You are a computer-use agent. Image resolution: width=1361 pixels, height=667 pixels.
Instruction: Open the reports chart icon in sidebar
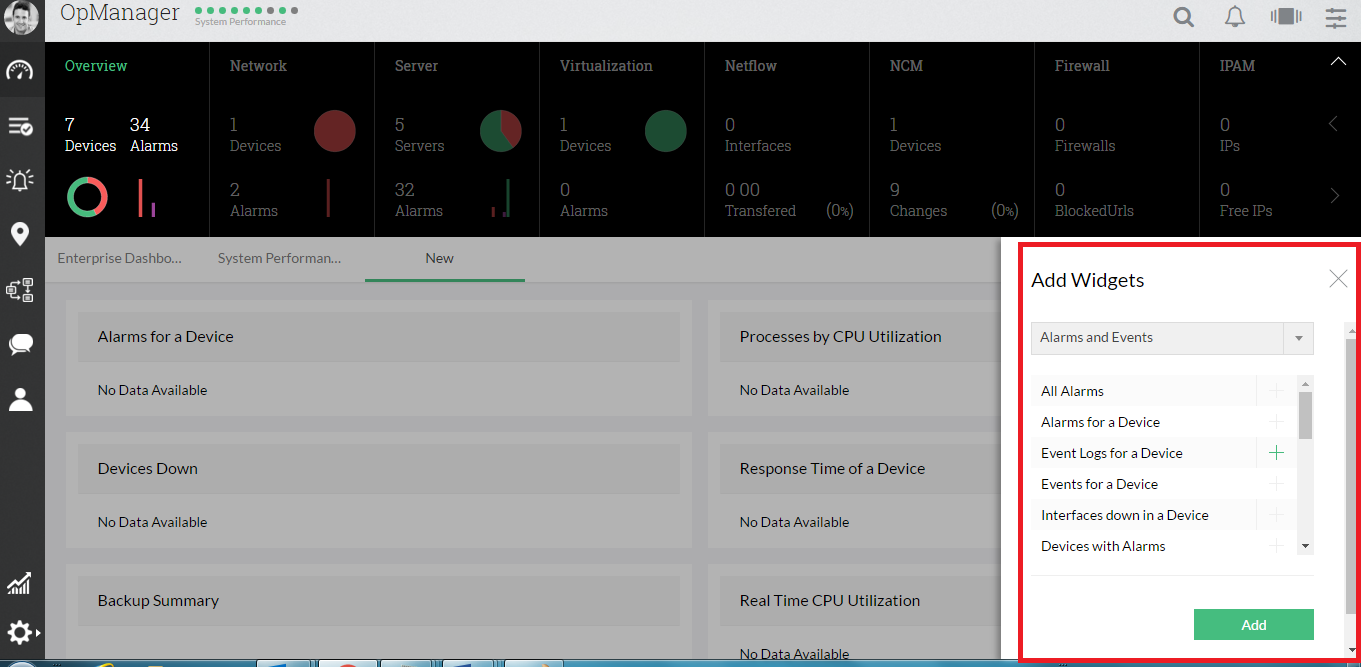[x=20, y=583]
